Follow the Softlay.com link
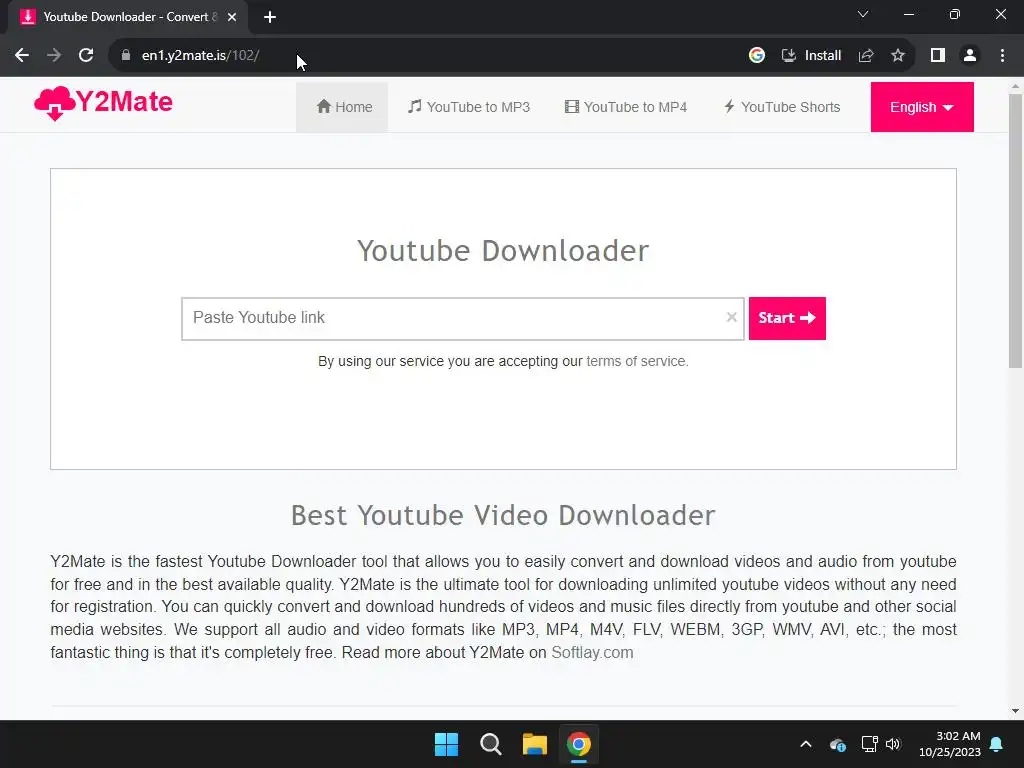The width and height of the screenshot is (1024, 768). click(x=592, y=652)
